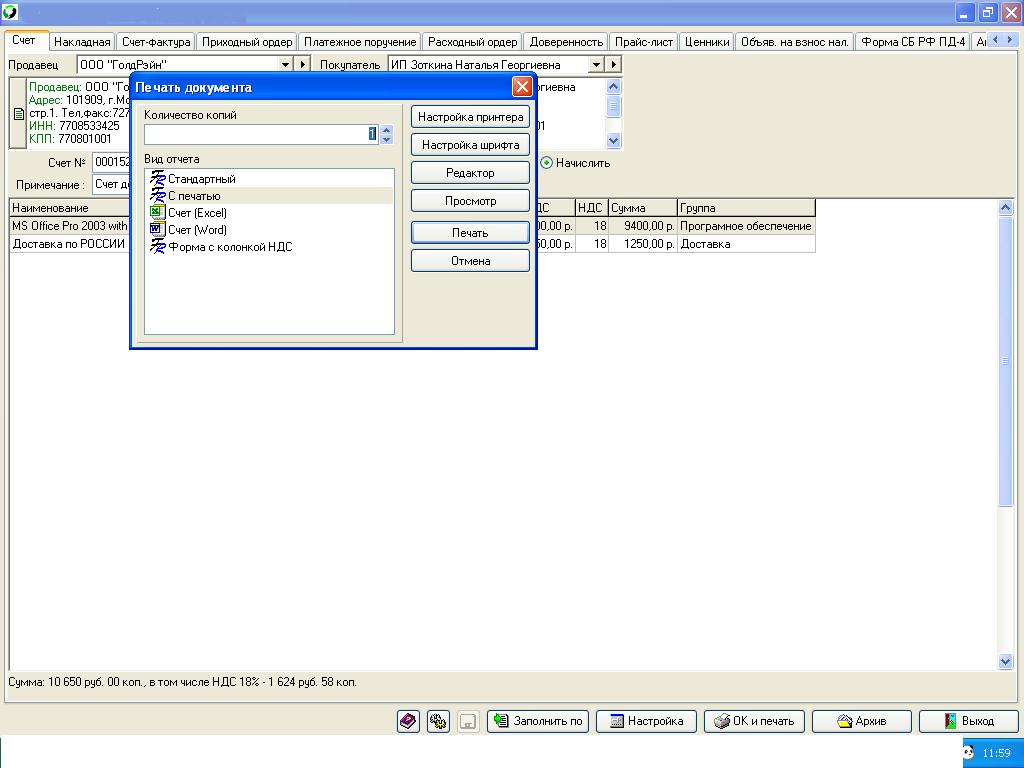1024x768 pixels.
Task: Click the Примечание input field
Action: [x=112, y=184]
